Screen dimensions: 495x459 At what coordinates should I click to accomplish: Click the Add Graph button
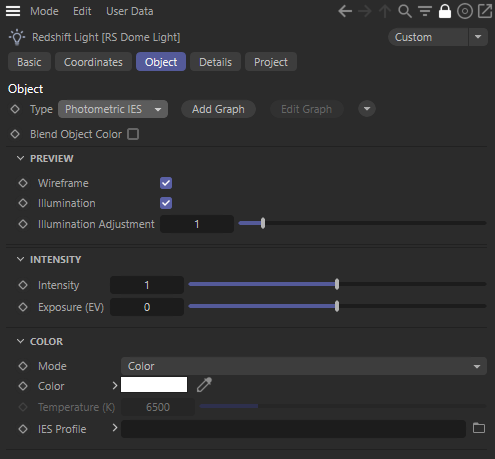click(x=218, y=109)
